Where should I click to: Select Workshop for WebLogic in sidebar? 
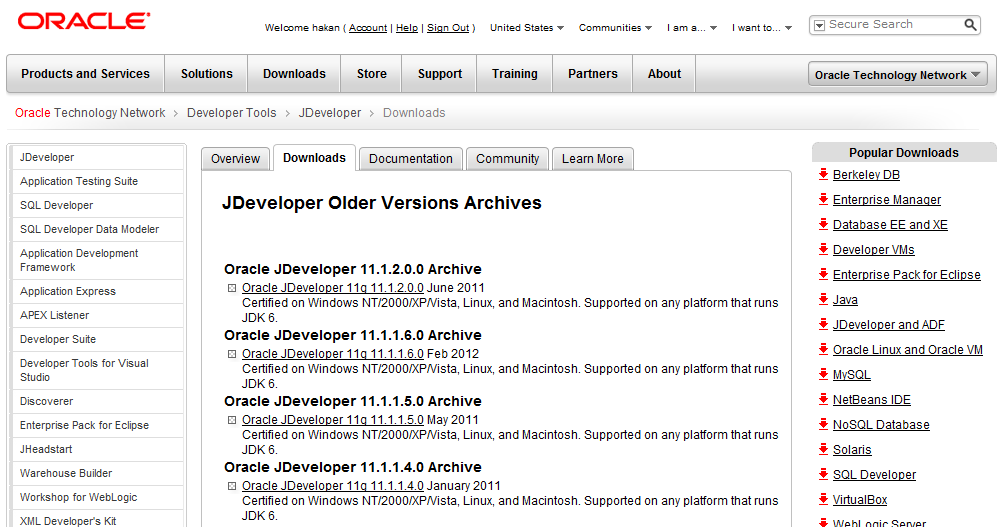coord(98,497)
